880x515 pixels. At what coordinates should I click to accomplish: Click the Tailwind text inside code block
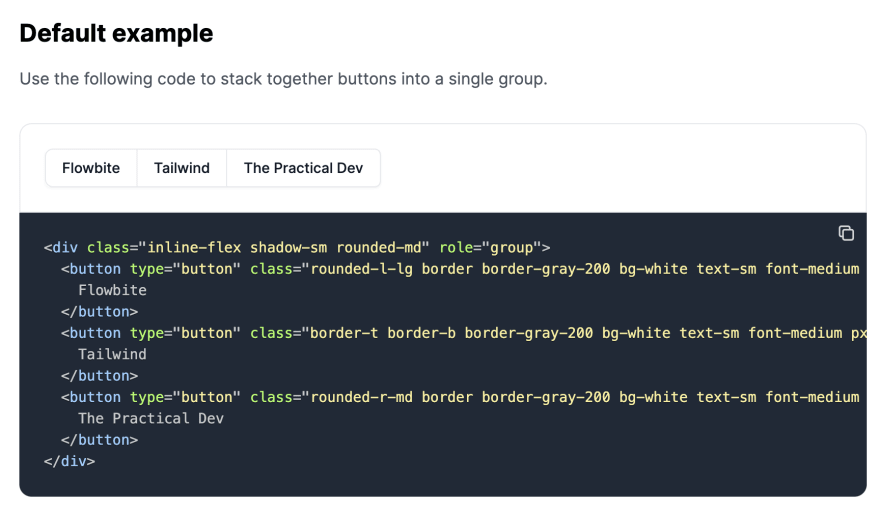tap(112, 354)
